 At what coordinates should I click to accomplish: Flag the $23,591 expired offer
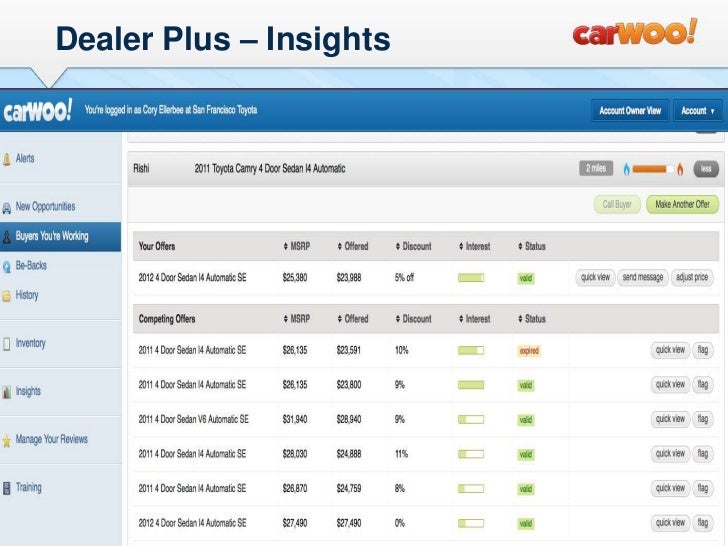703,350
